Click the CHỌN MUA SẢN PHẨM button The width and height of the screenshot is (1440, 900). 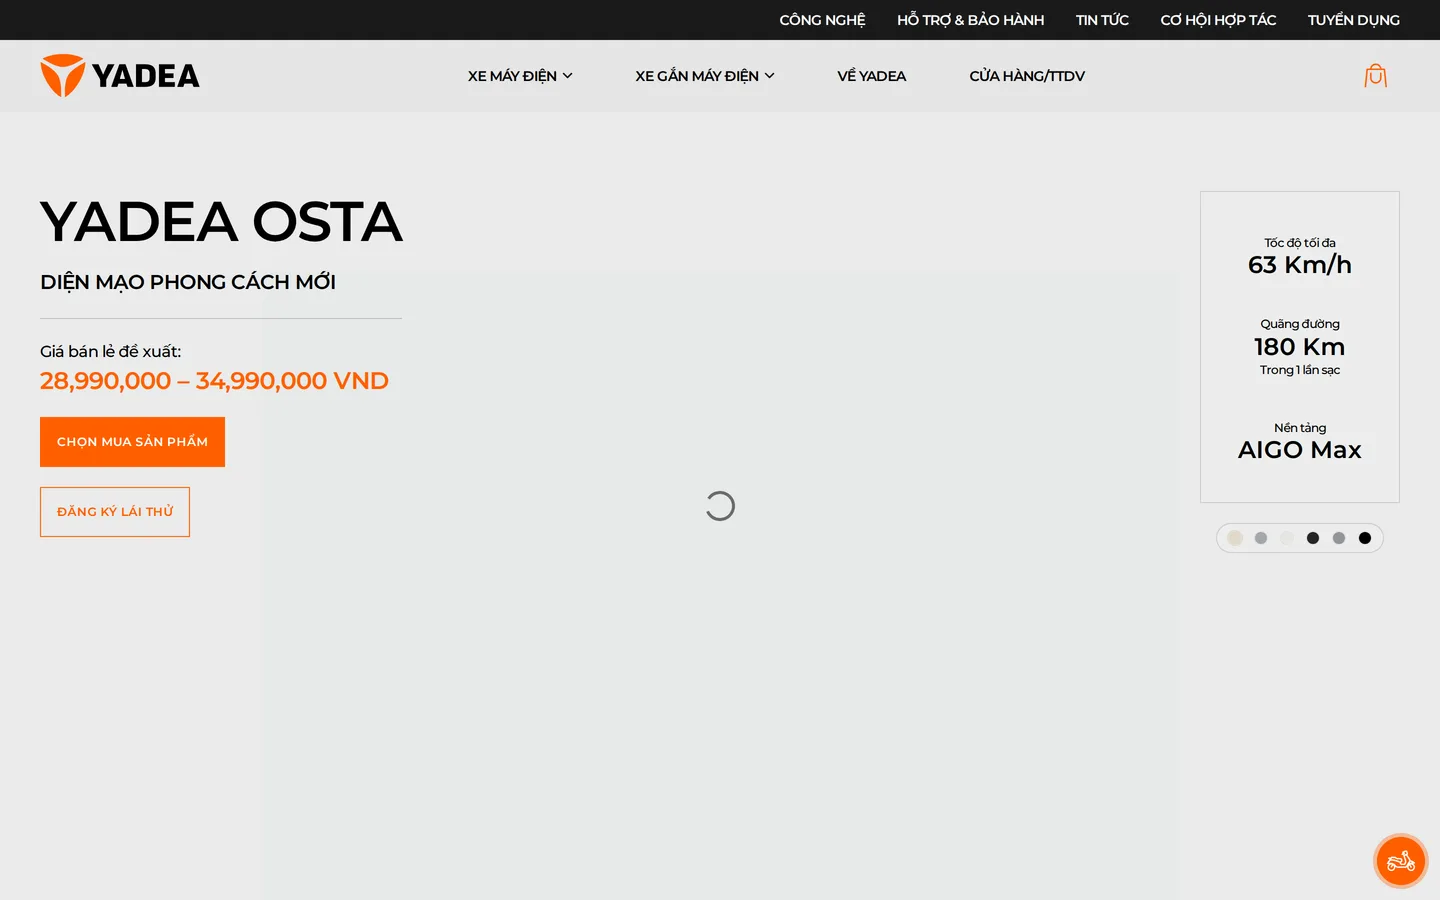pos(132,442)
